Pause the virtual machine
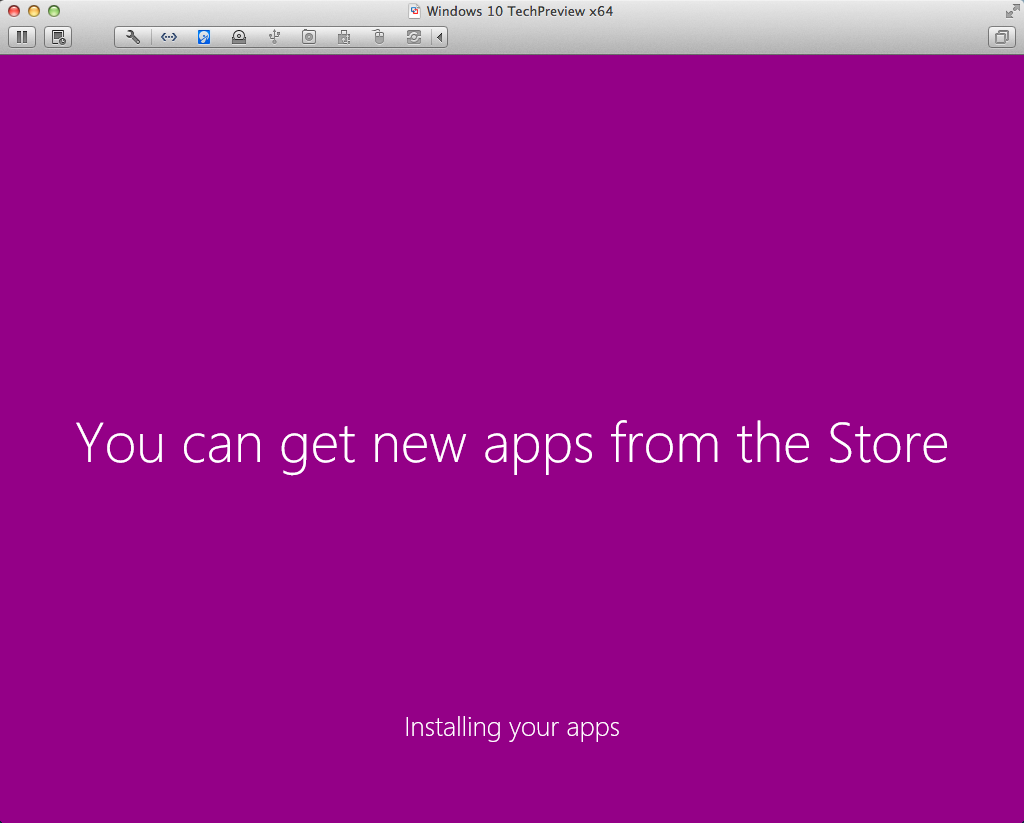 tap(22, 37)
